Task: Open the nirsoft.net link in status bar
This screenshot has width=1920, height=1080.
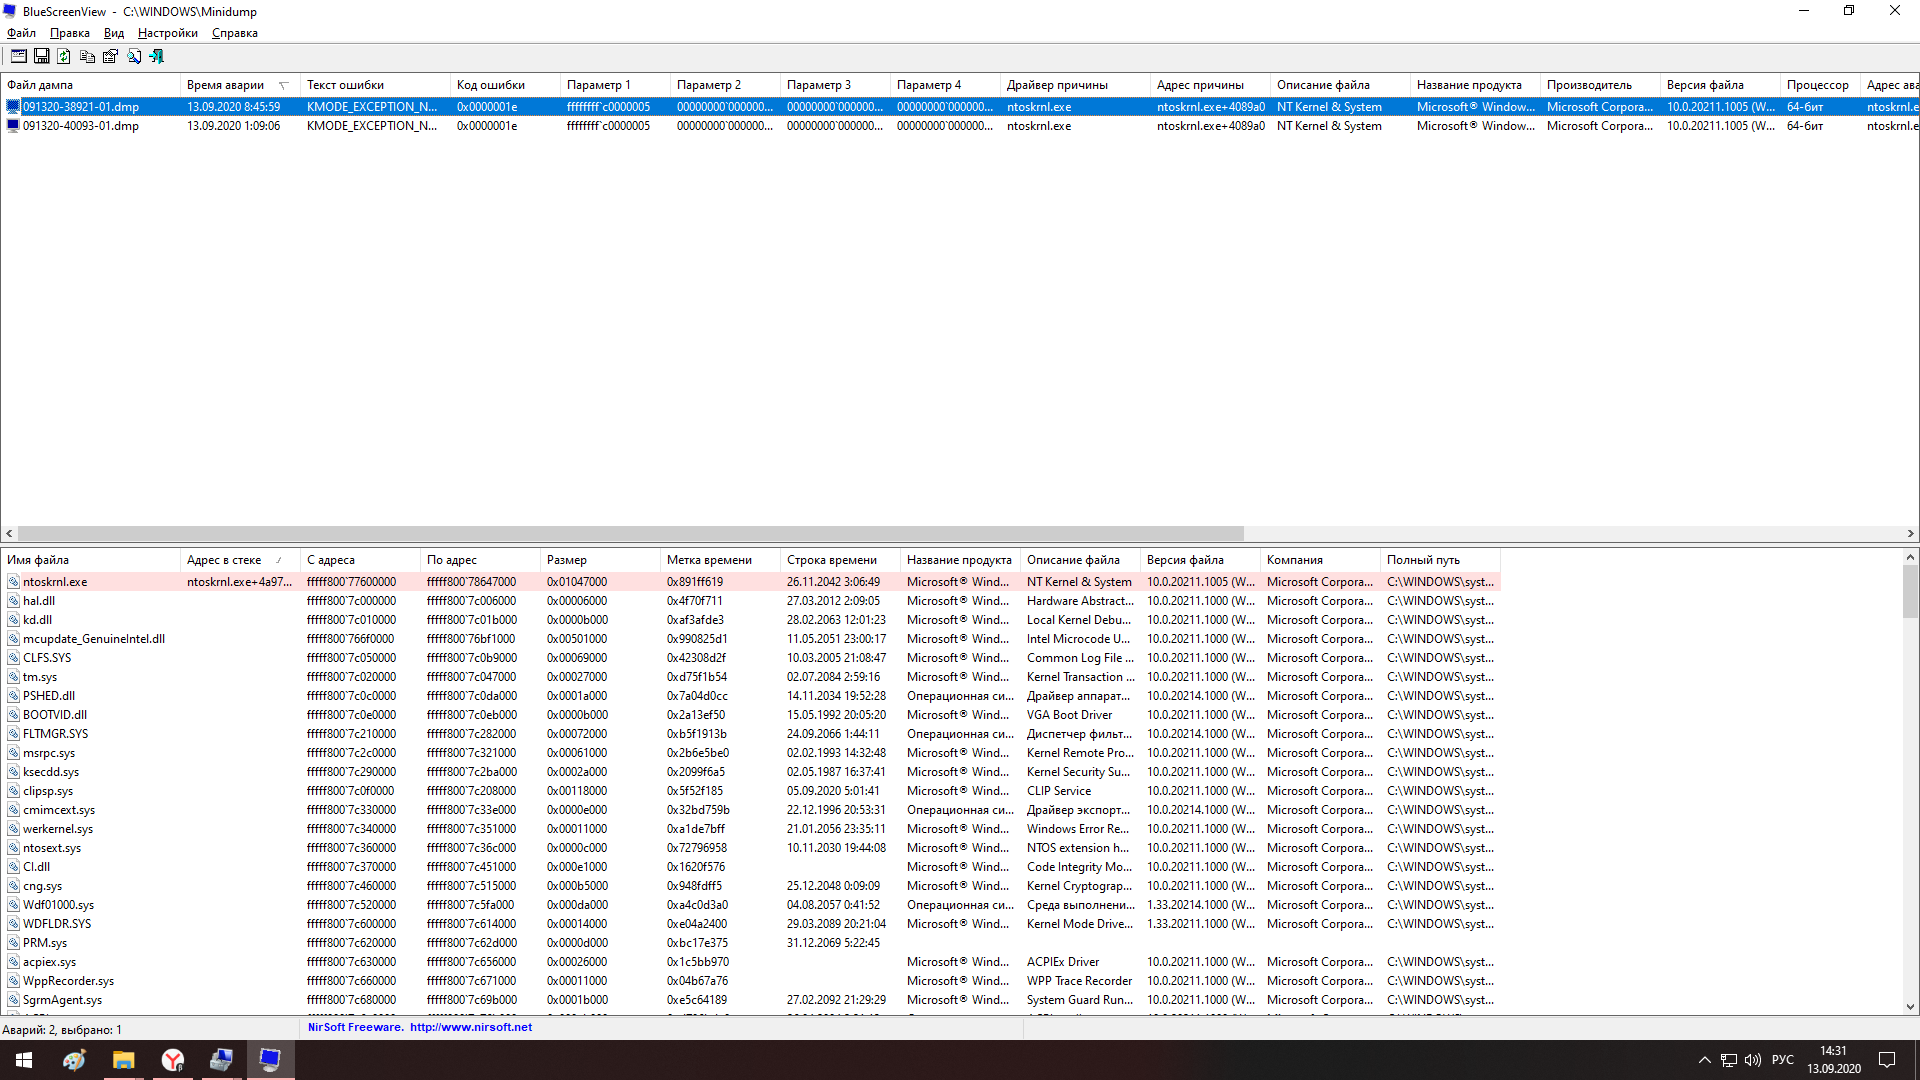Action: (470, 1027)
